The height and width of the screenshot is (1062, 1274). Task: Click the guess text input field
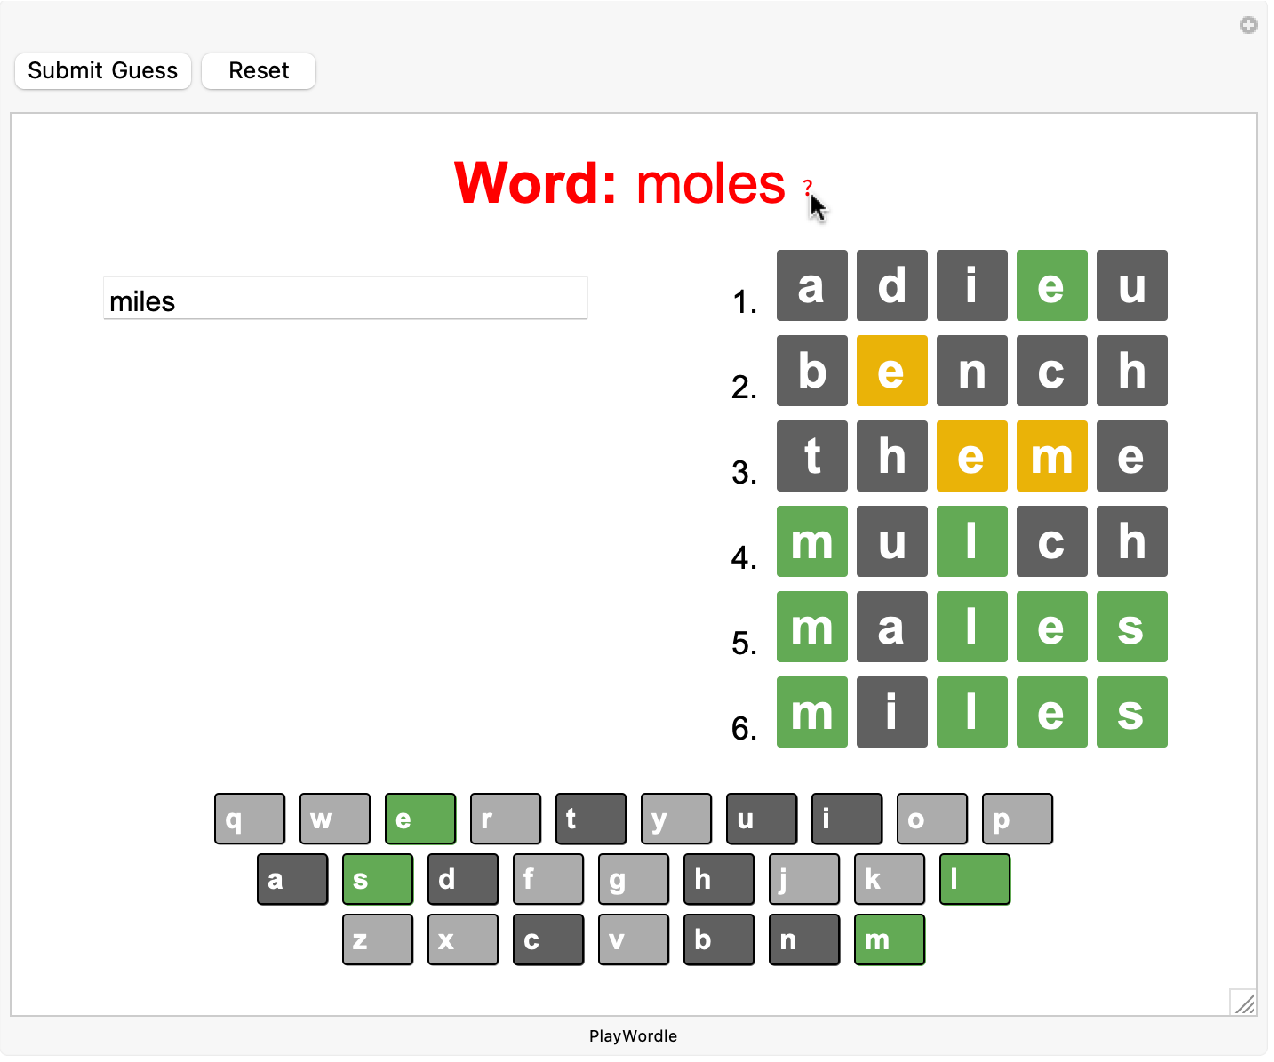click(345, 300)
